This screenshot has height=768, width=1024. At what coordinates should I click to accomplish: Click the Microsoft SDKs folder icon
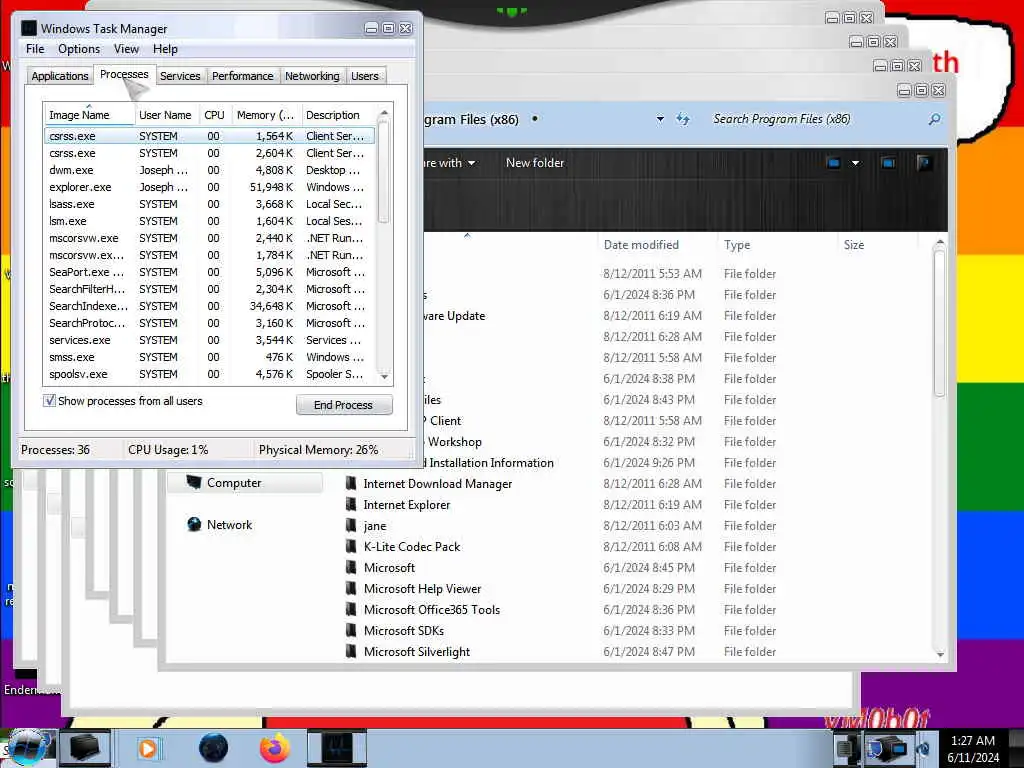pyautogui.click(x=351, y=630)
